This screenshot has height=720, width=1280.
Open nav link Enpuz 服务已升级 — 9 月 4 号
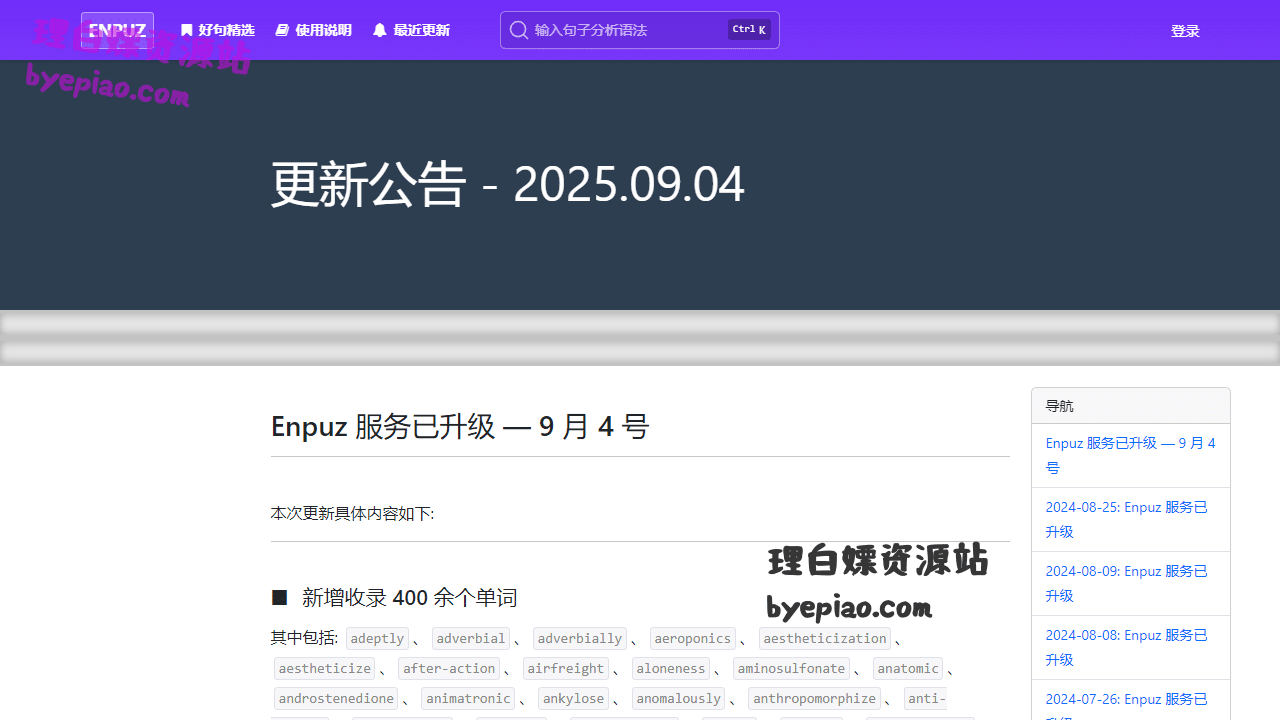[x=1131, y=455]
